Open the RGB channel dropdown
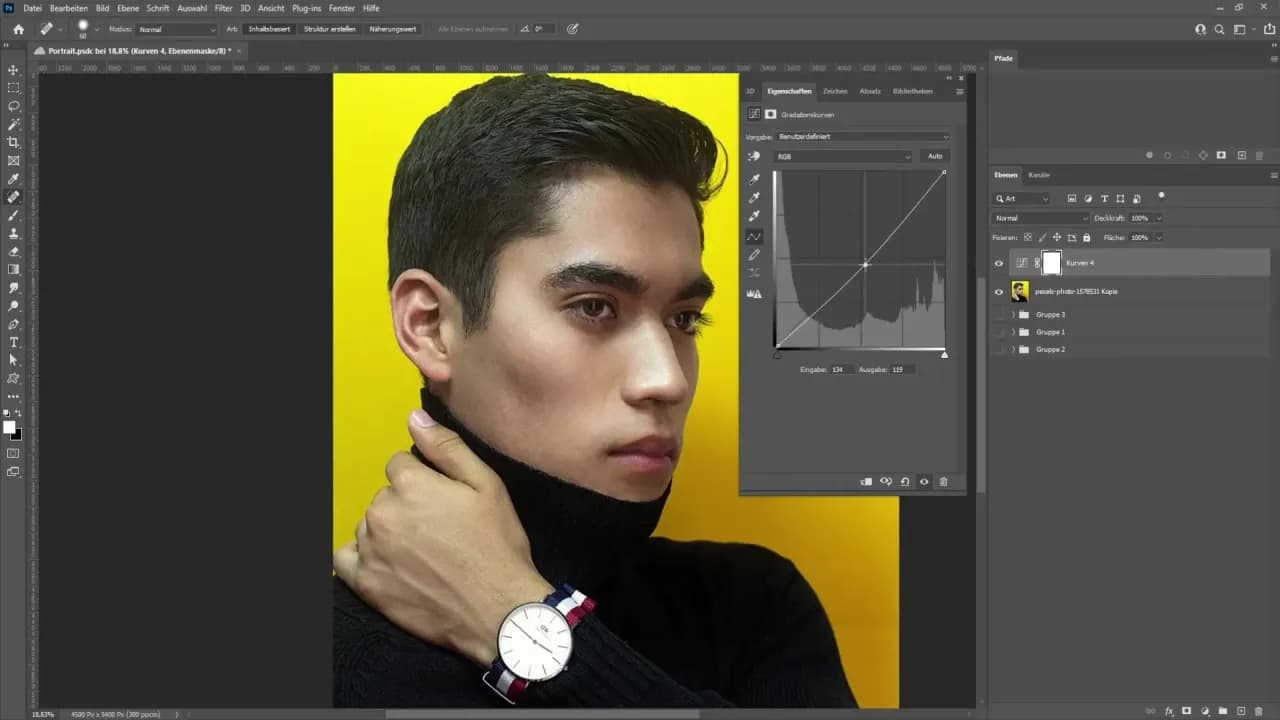 click(x=843, y=157)
